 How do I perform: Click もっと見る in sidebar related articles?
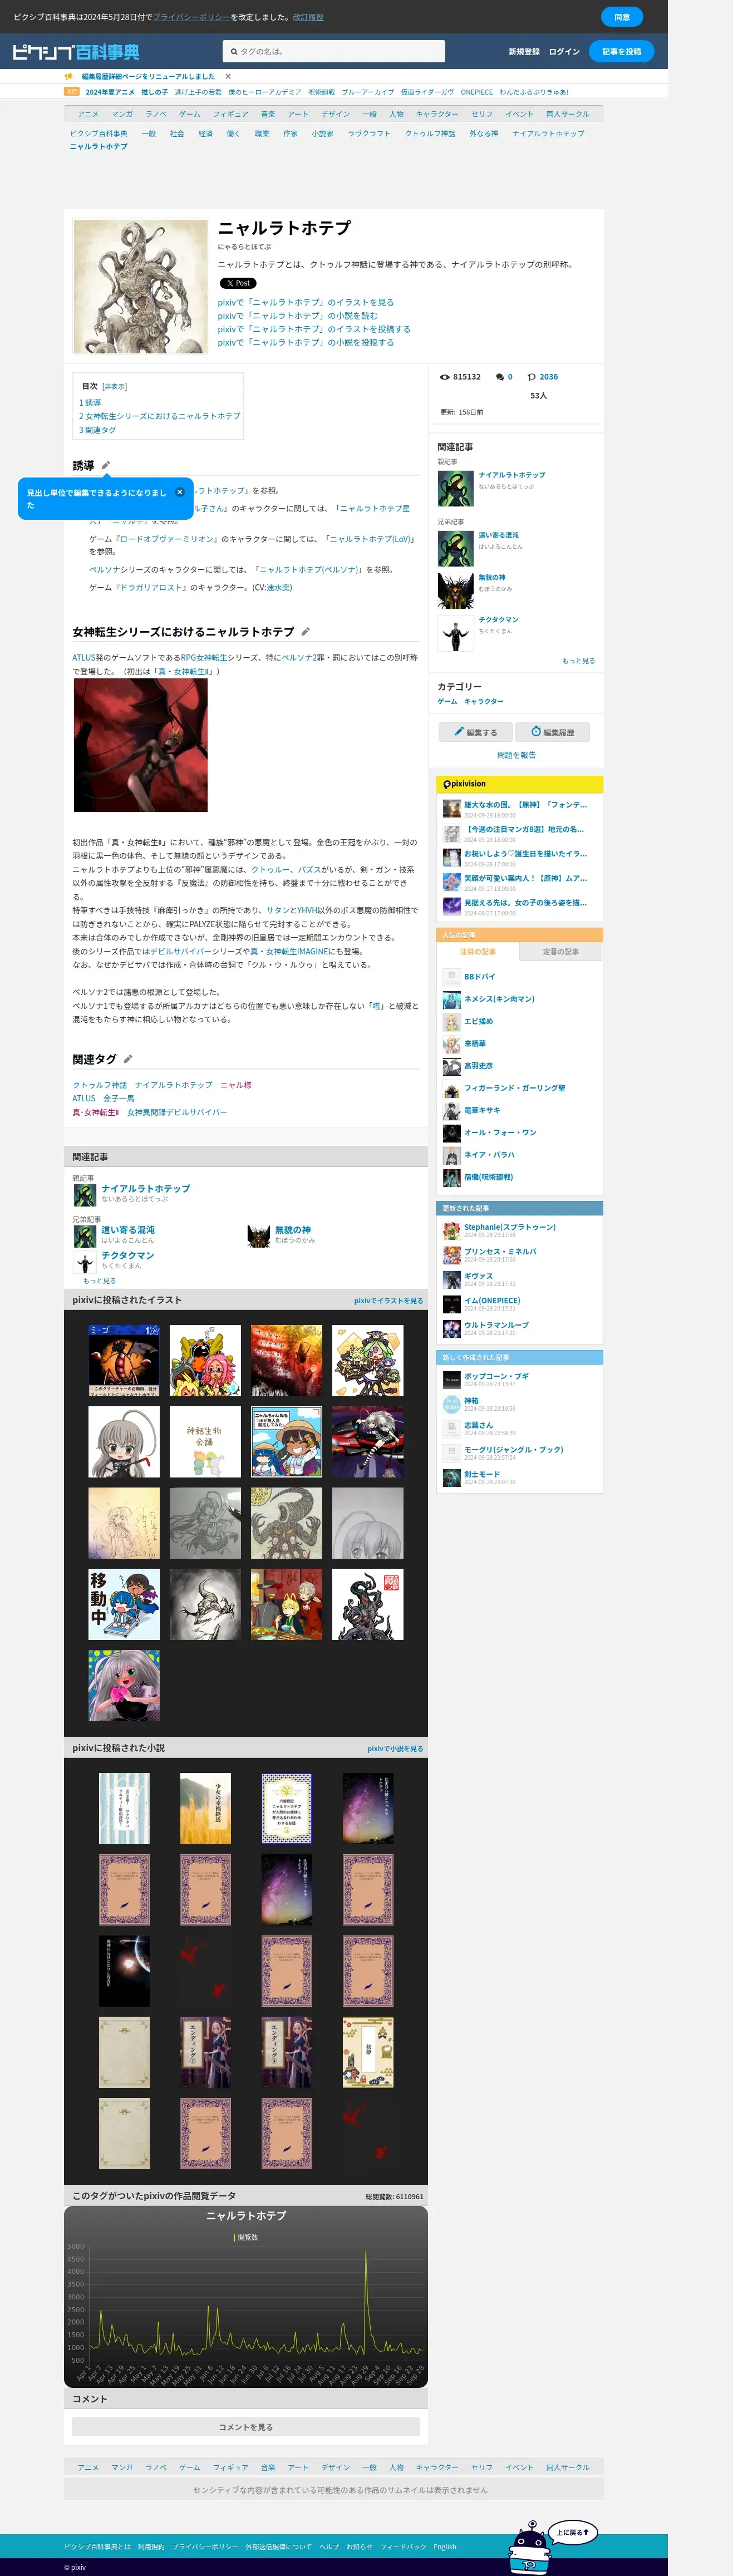(x=578, y=661)
